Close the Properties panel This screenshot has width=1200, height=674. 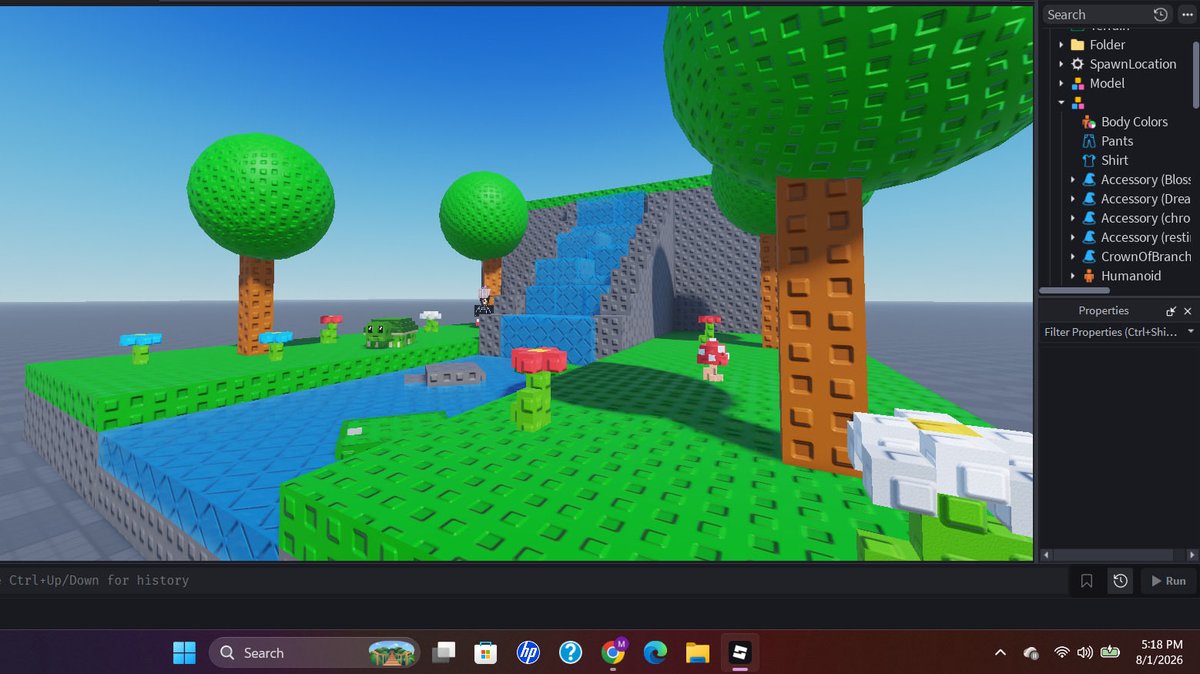[x=1188, y=311]
